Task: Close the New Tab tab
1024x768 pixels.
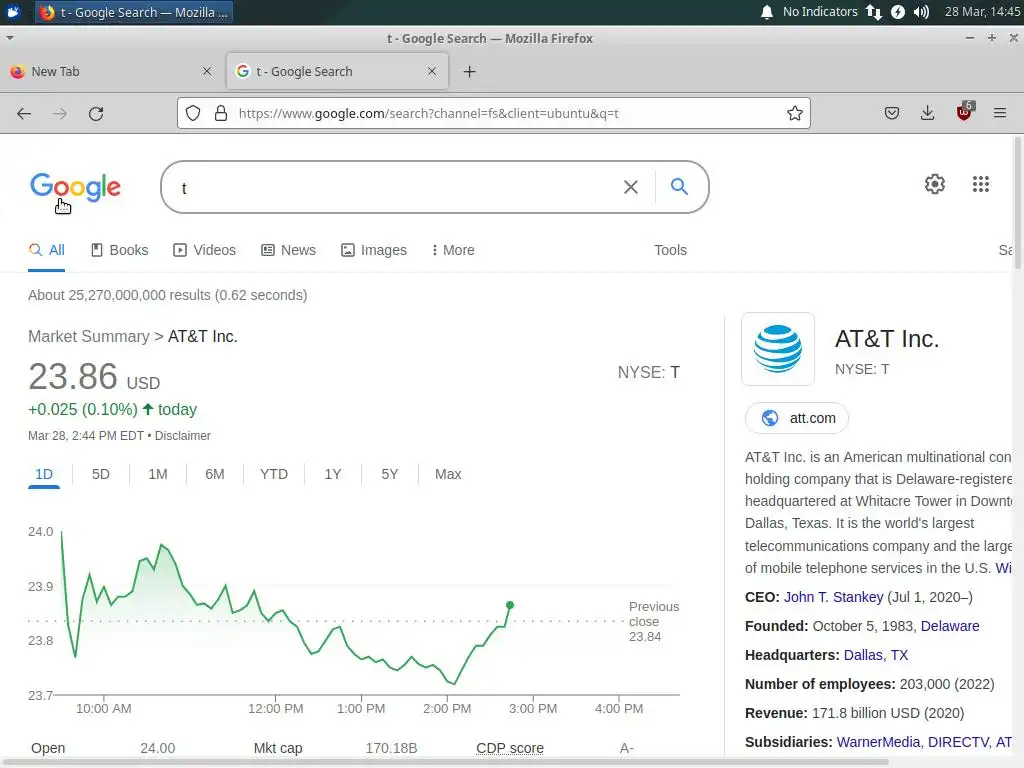Action: coord(207,71)
